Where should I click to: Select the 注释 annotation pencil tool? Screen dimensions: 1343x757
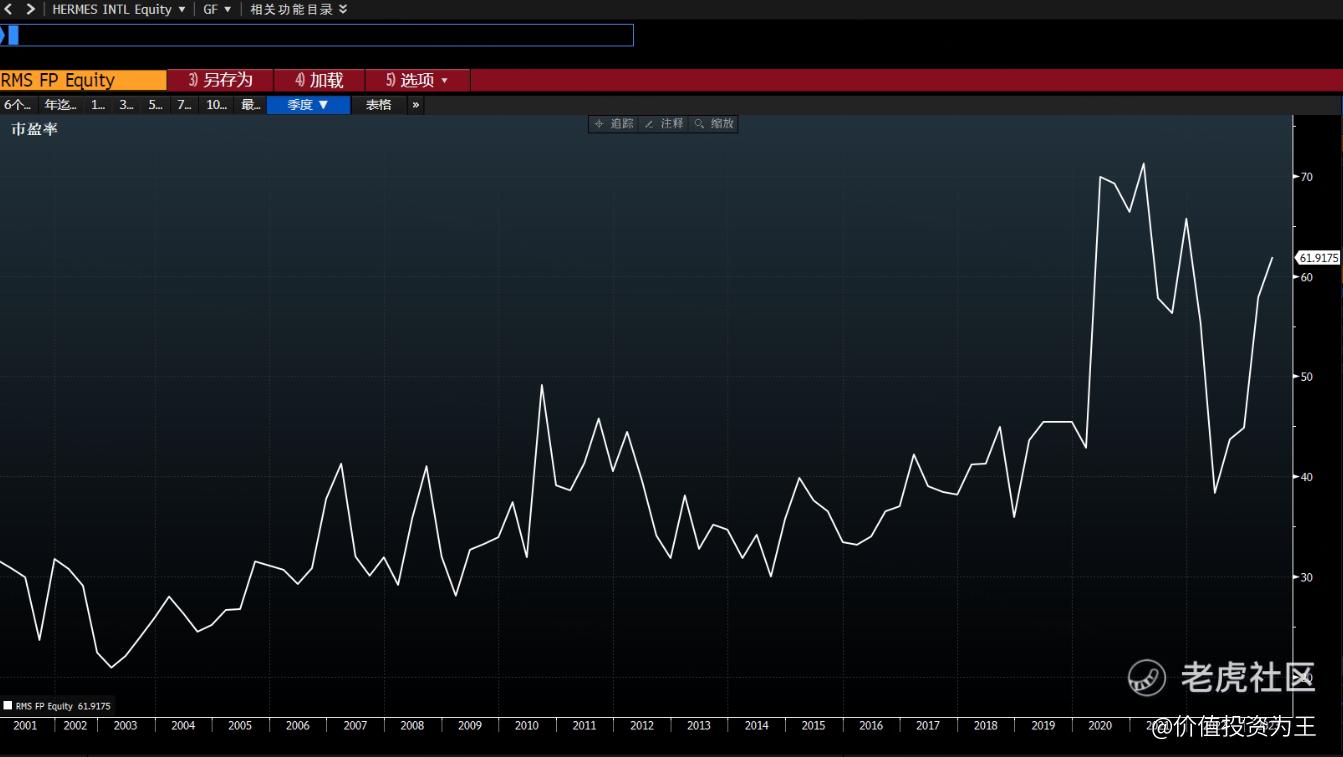(664, 124)
